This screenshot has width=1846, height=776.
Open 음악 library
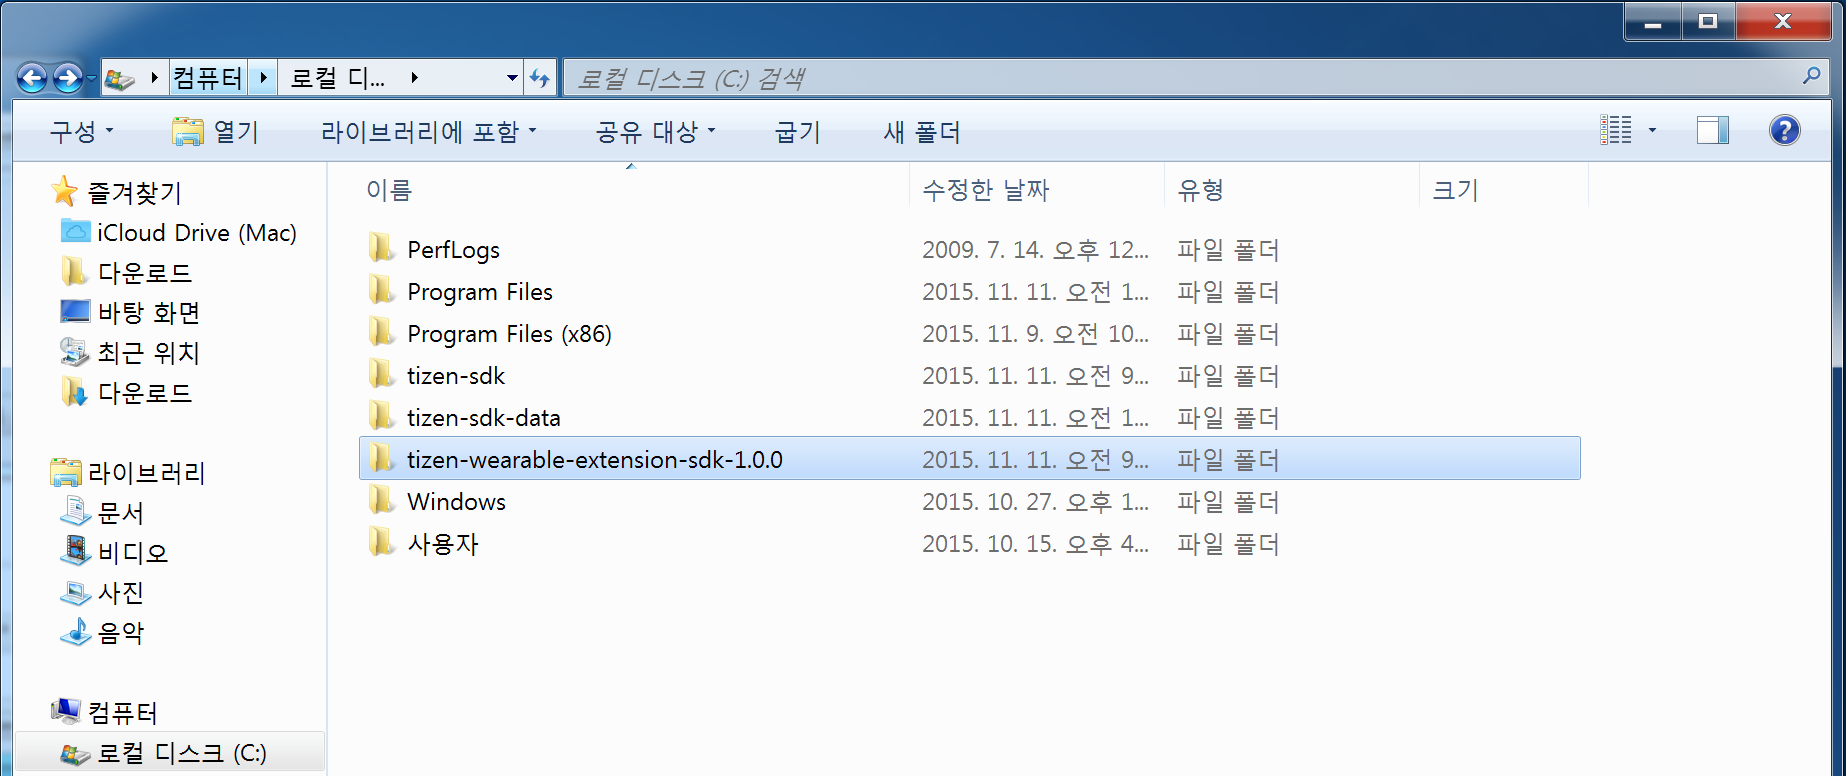(x=102, y=632)
